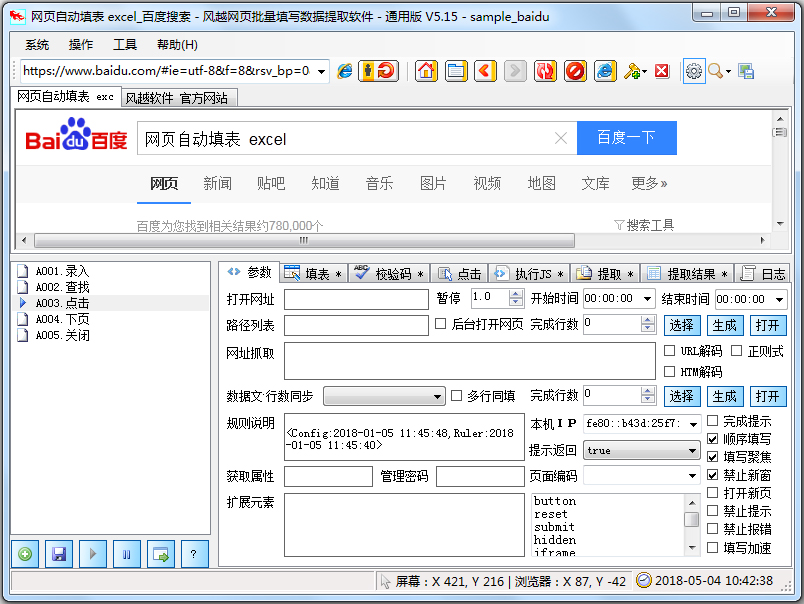Click the add favorite star icon
Screen dimensions: 804x604
click(632, 71)
